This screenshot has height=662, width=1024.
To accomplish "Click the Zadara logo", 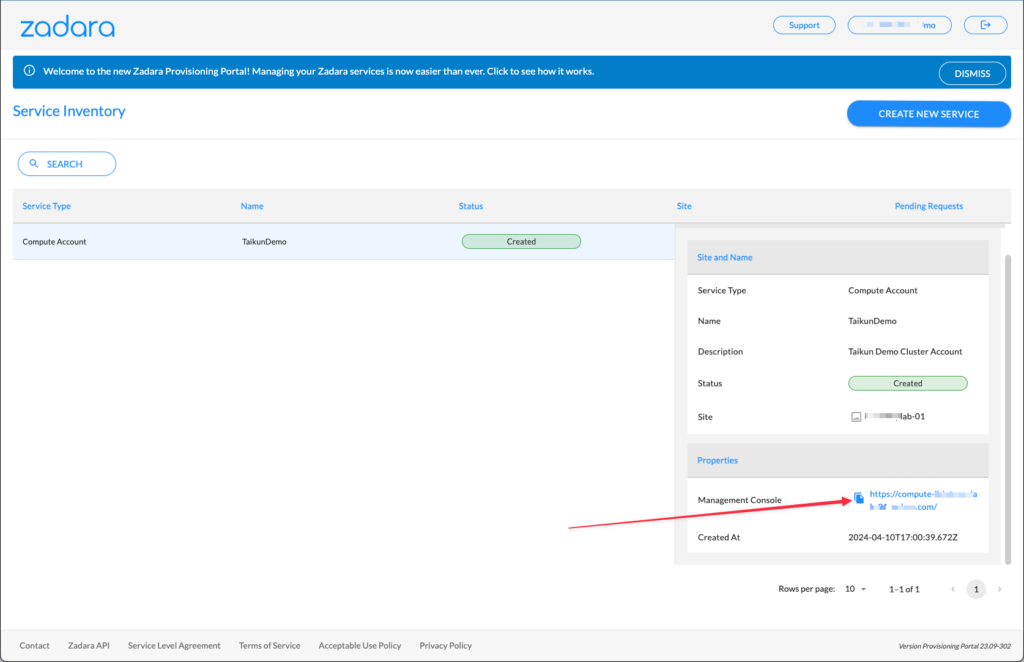I will [66, 25].
